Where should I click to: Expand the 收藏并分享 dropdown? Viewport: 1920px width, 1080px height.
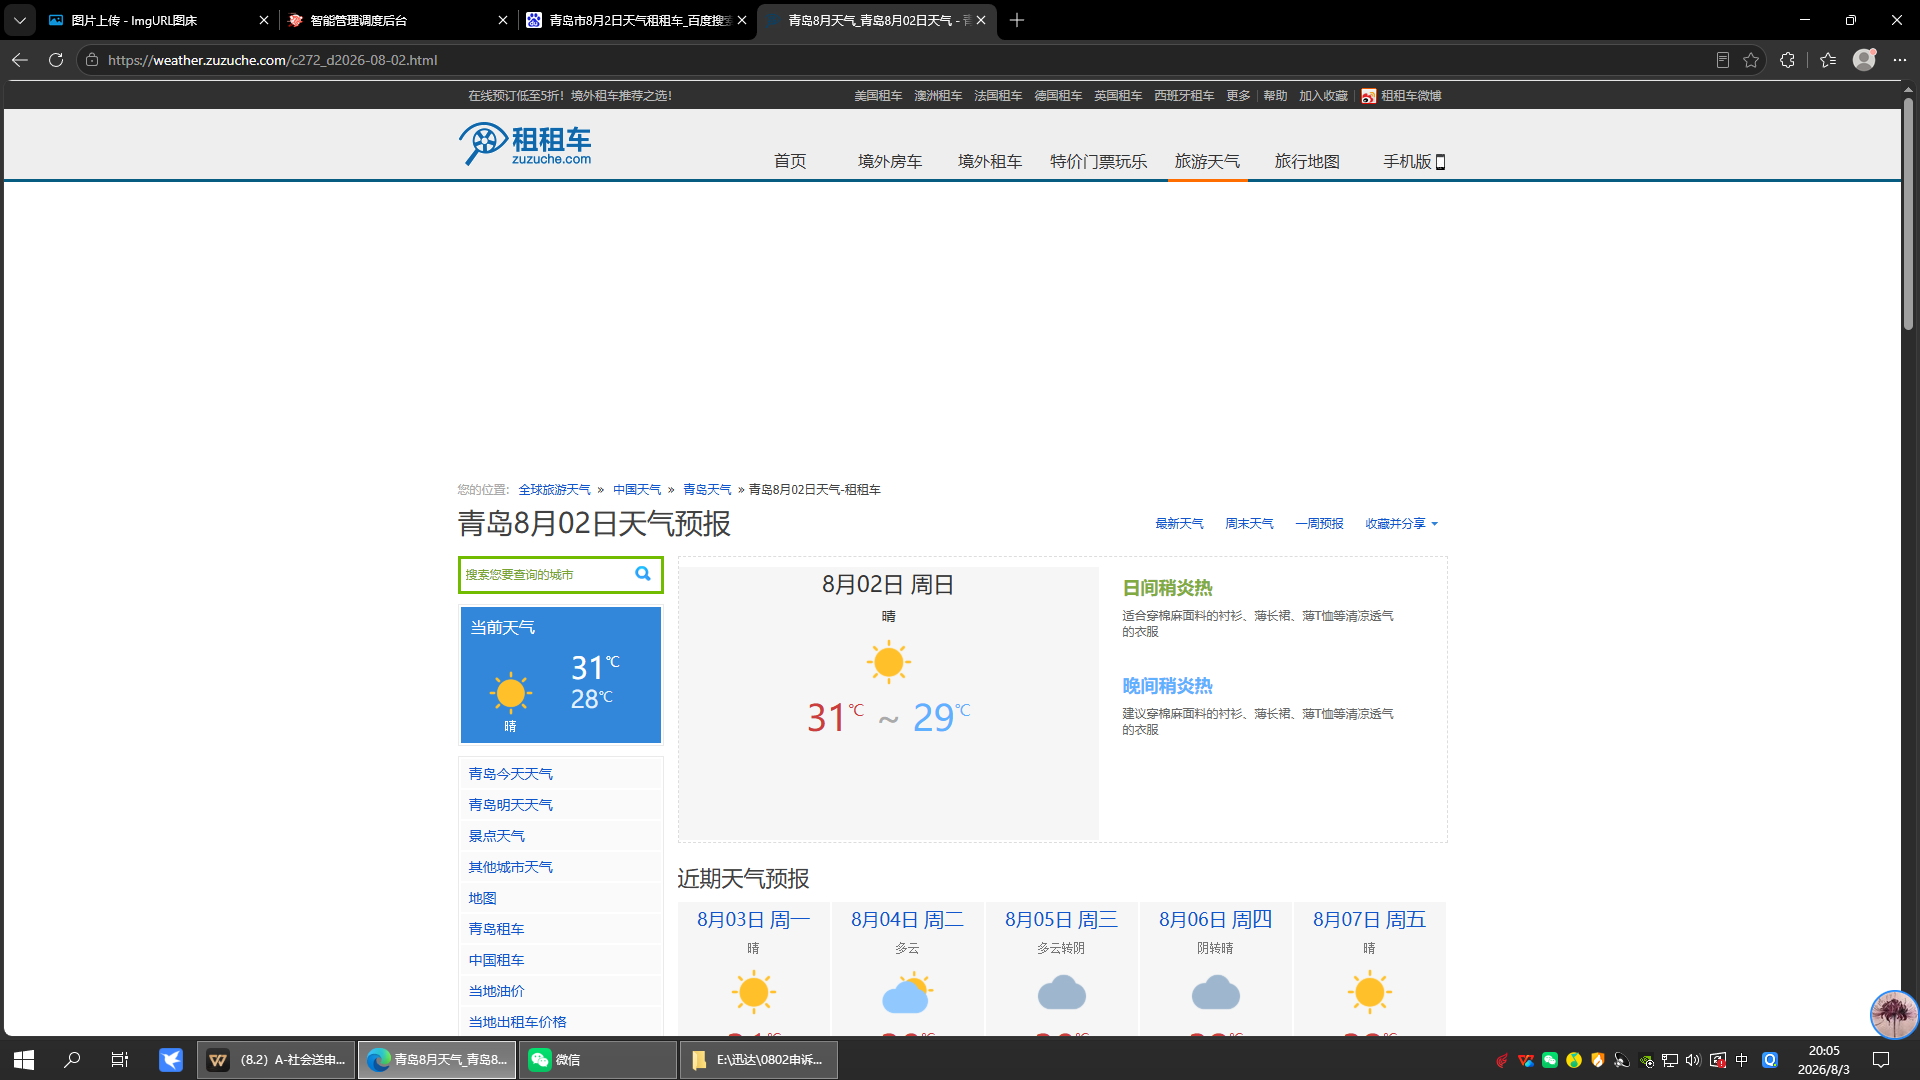1401,524
